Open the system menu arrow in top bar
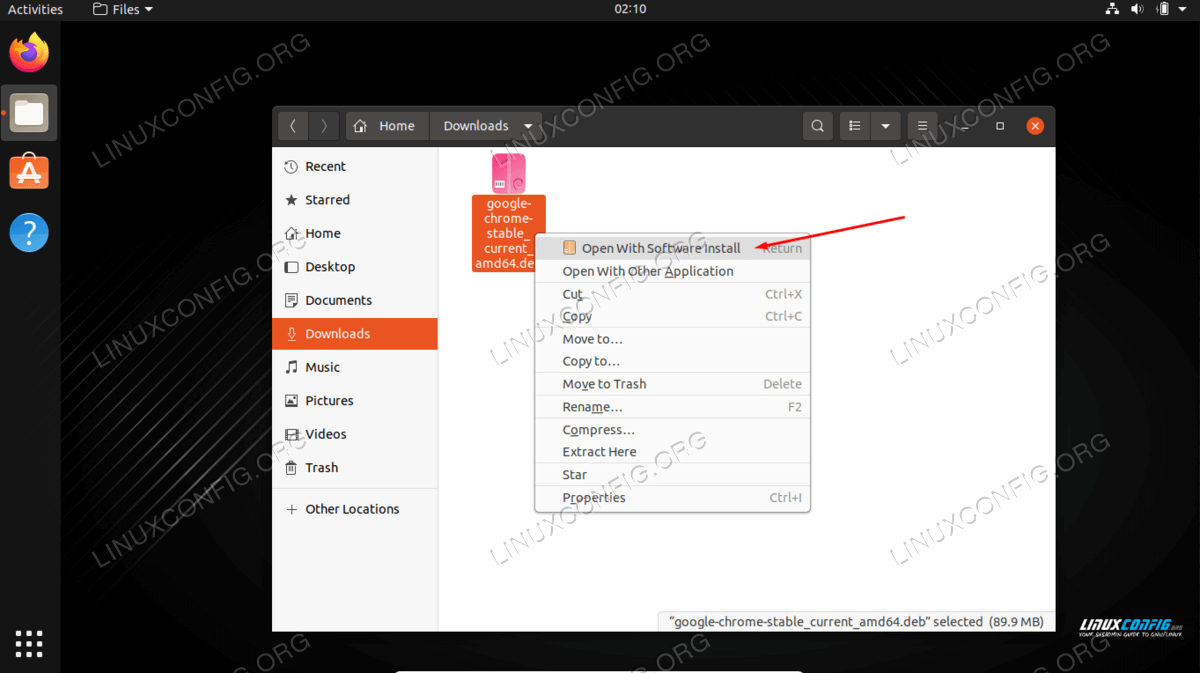The image size is (1200, 673). pyautogui.click(x=1185, y=9)
